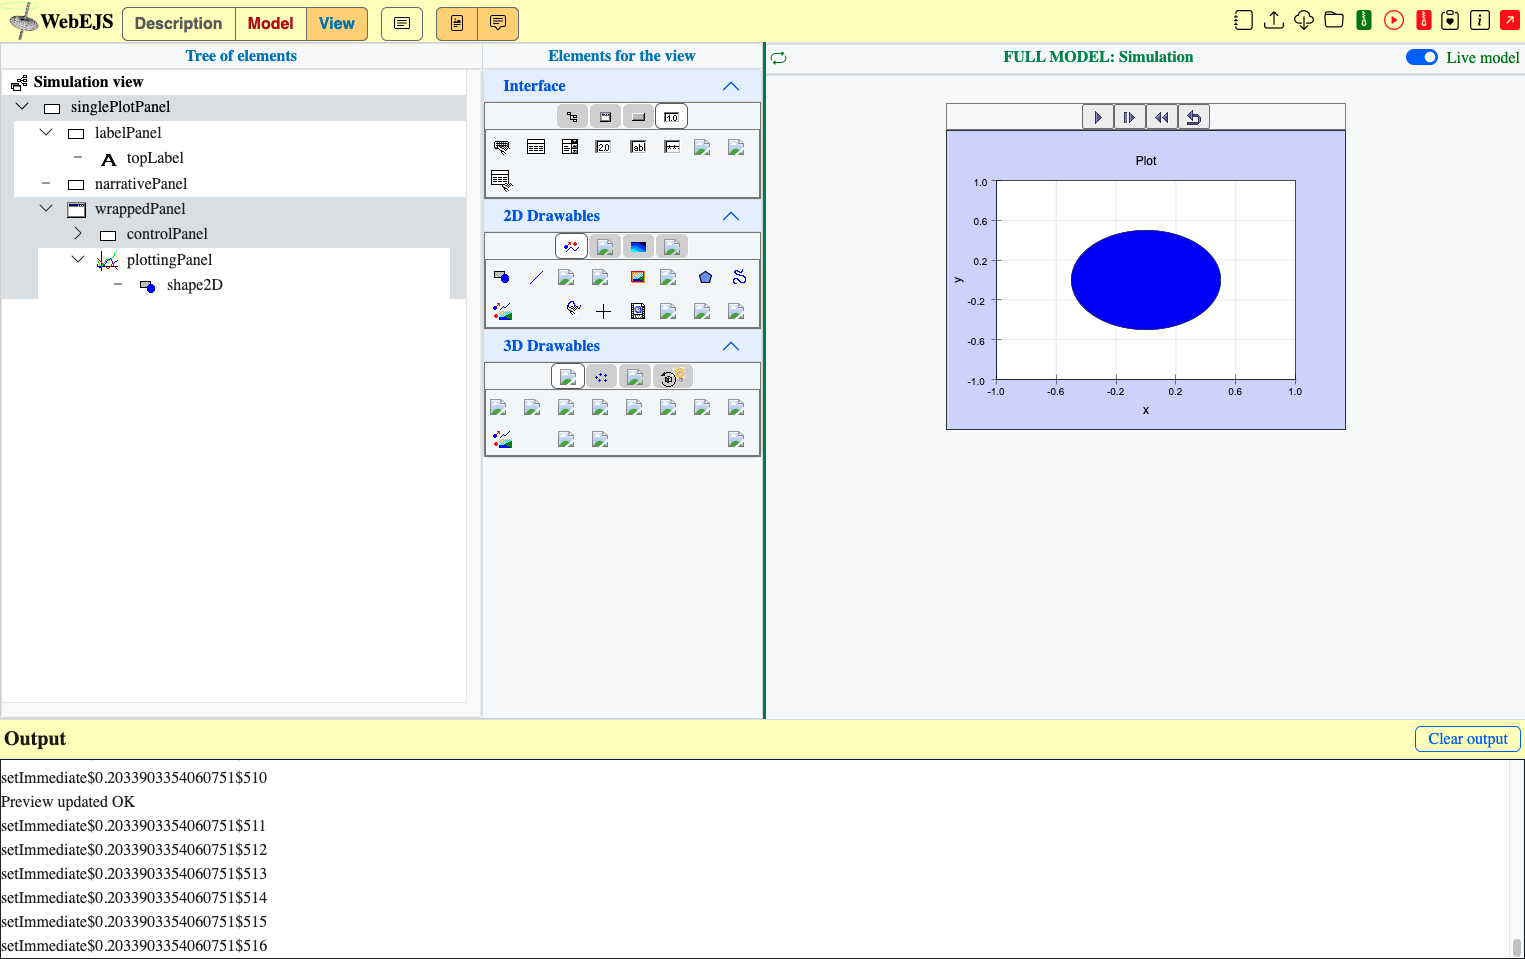Click the red zip file icon
Viewport: 1525px width, 959px height.
tap(1424, 20)
